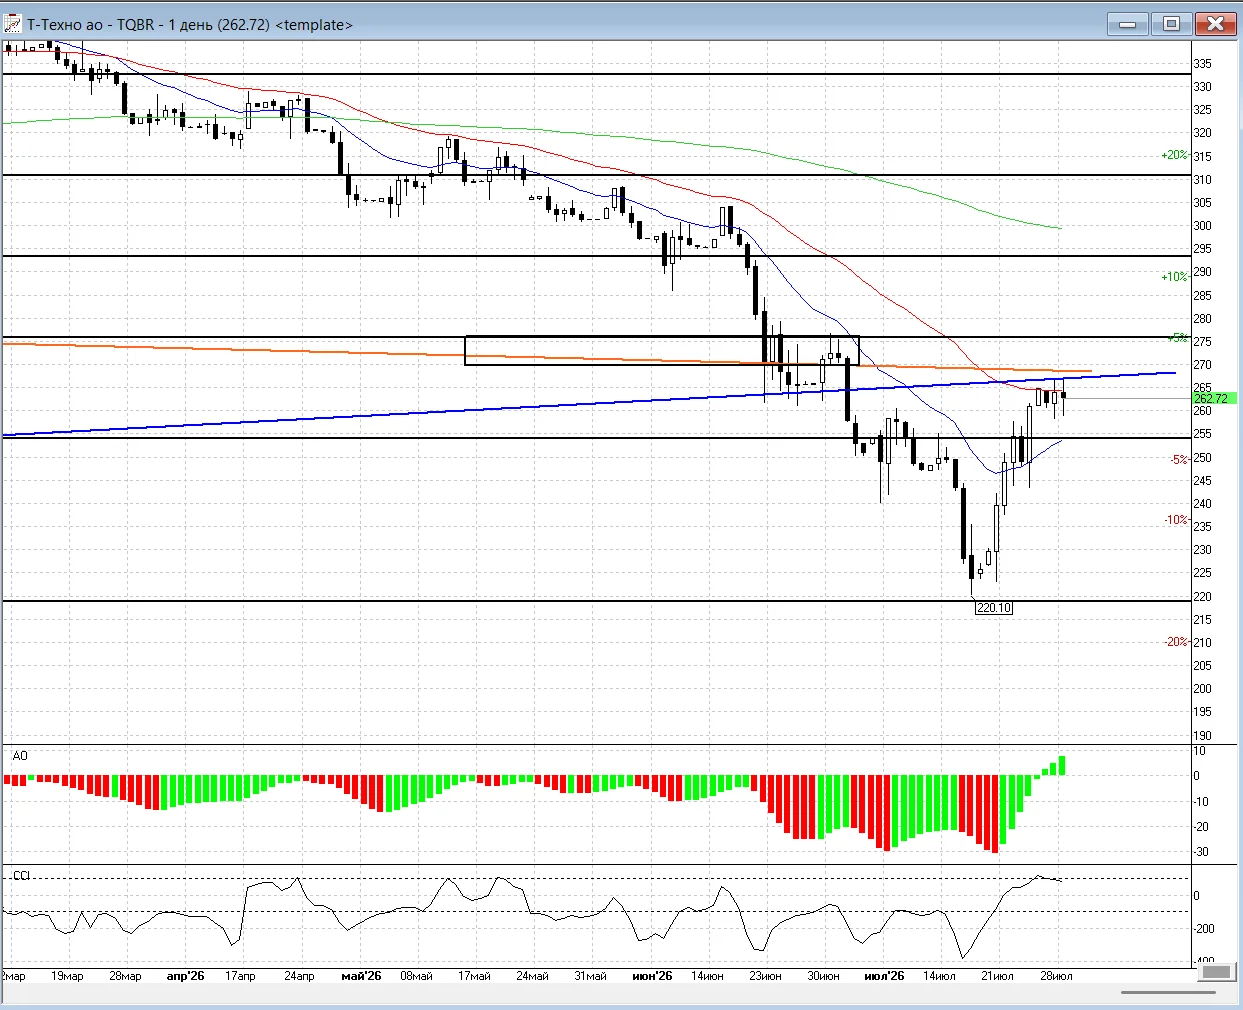The width and height of the screenshot is (1243, 1010).
Task: Click the 220.10 low price label
Action: (994, 608)
